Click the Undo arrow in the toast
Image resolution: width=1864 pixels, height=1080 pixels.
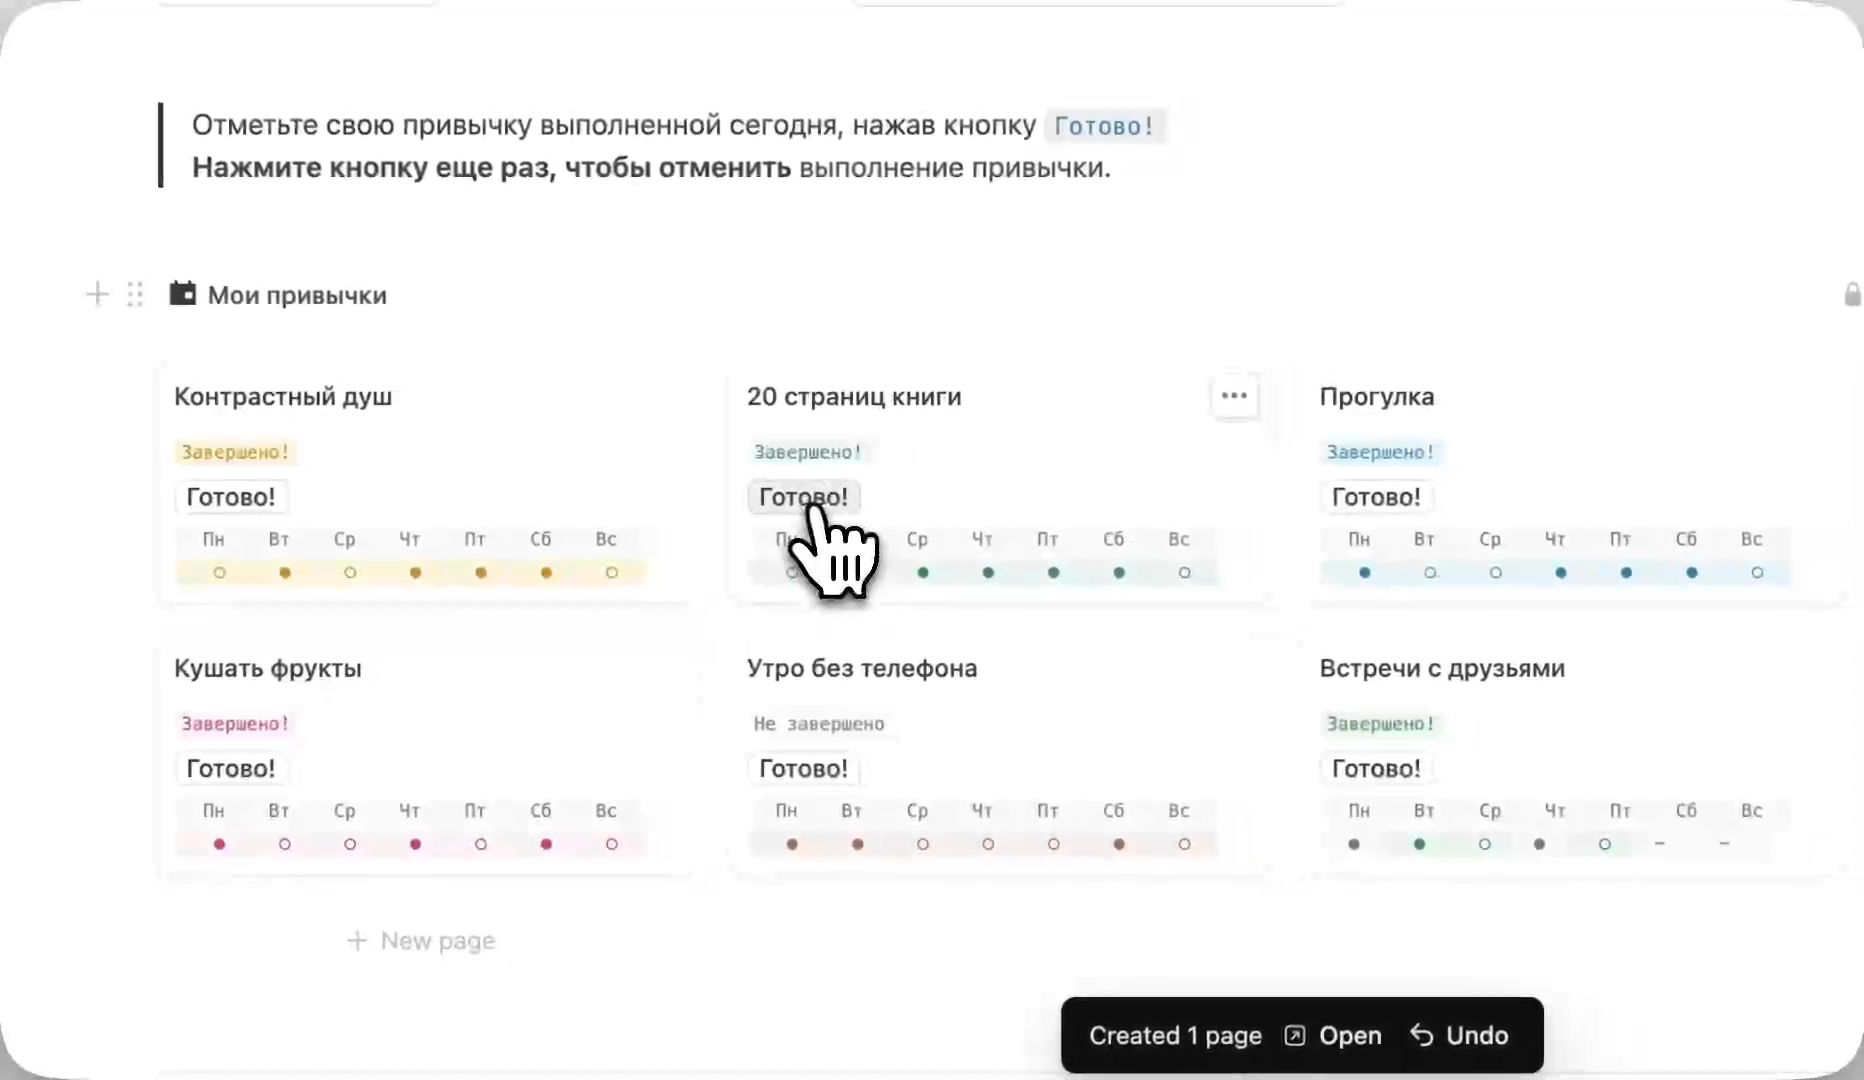coord(1421,1036)
